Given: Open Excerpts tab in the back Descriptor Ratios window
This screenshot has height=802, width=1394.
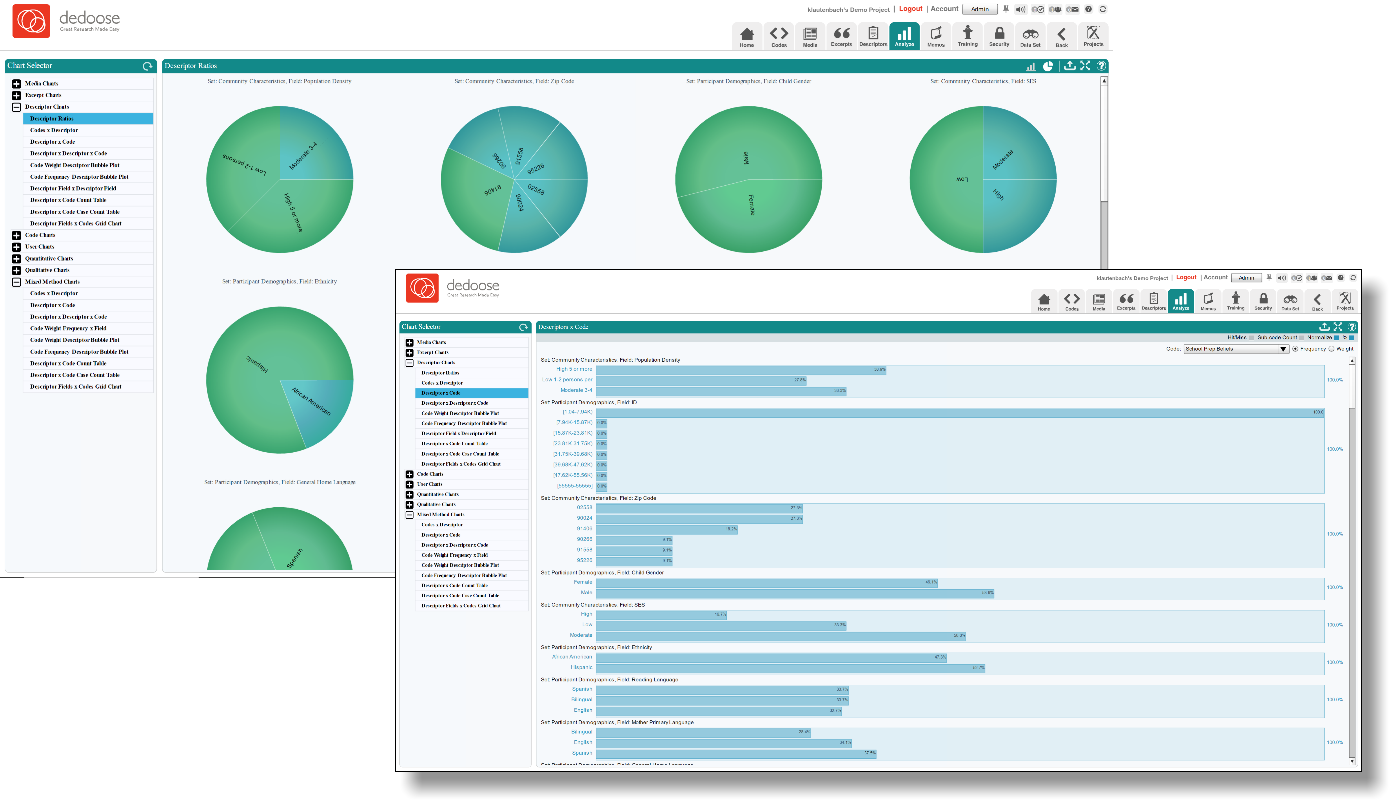Looking at the screenshot, I should [841, 36].
